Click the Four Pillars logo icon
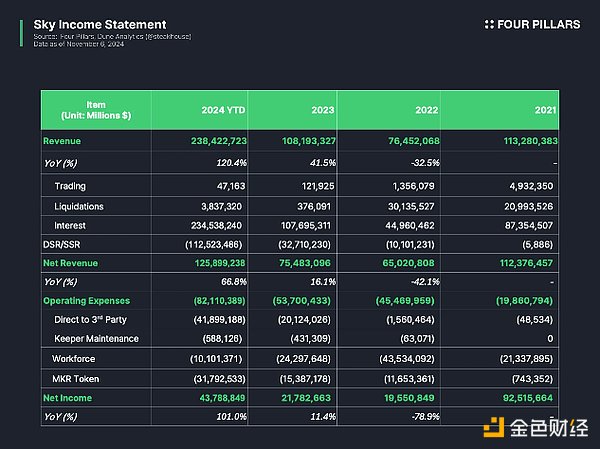 [489, 24]
